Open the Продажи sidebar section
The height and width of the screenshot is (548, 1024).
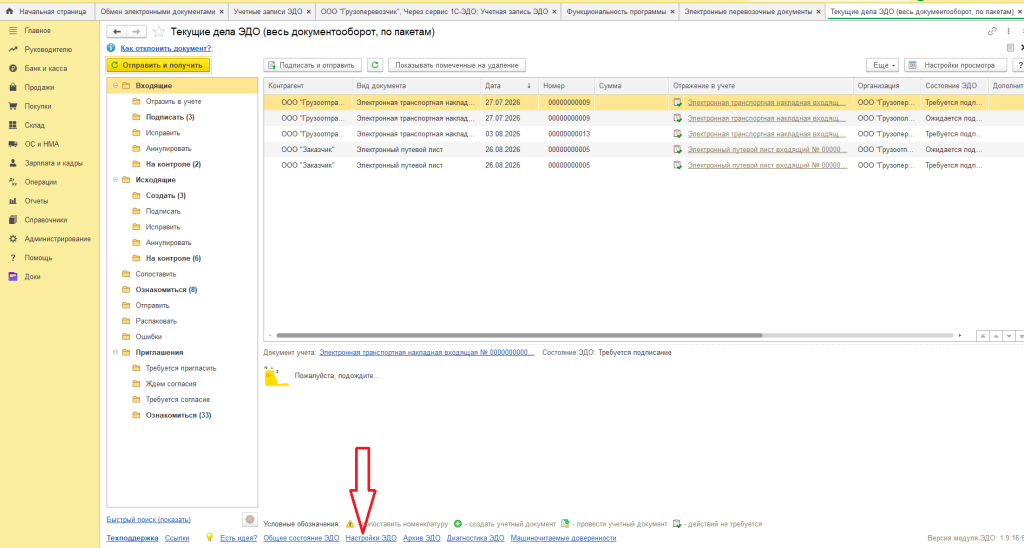click(39, 88)
